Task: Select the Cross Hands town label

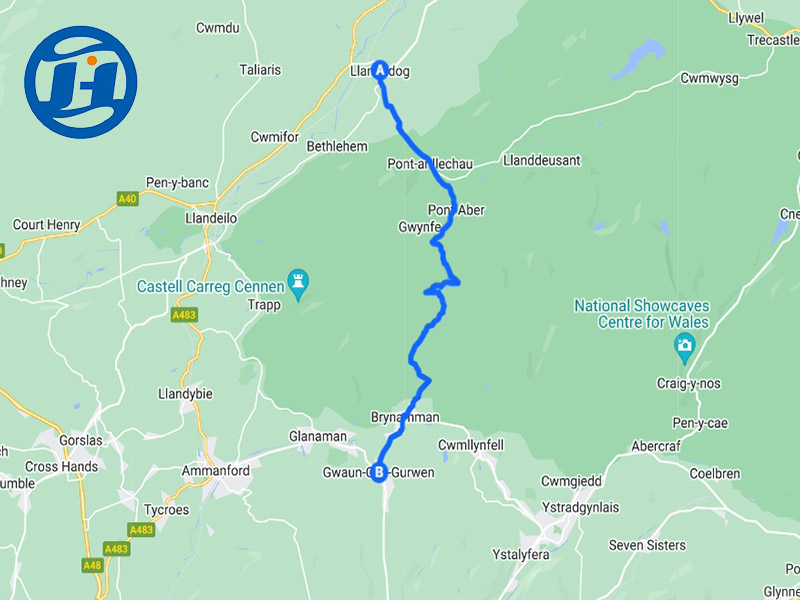Action: (x=62, y=466)
